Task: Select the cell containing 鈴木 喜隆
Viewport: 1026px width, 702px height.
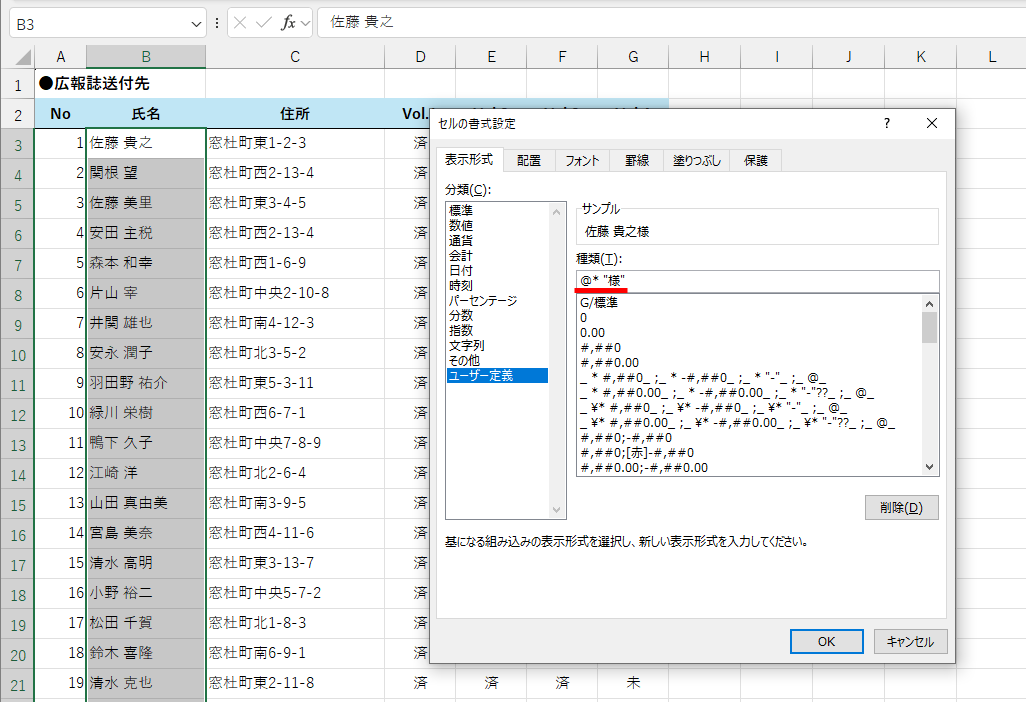Action: [146, 652]
